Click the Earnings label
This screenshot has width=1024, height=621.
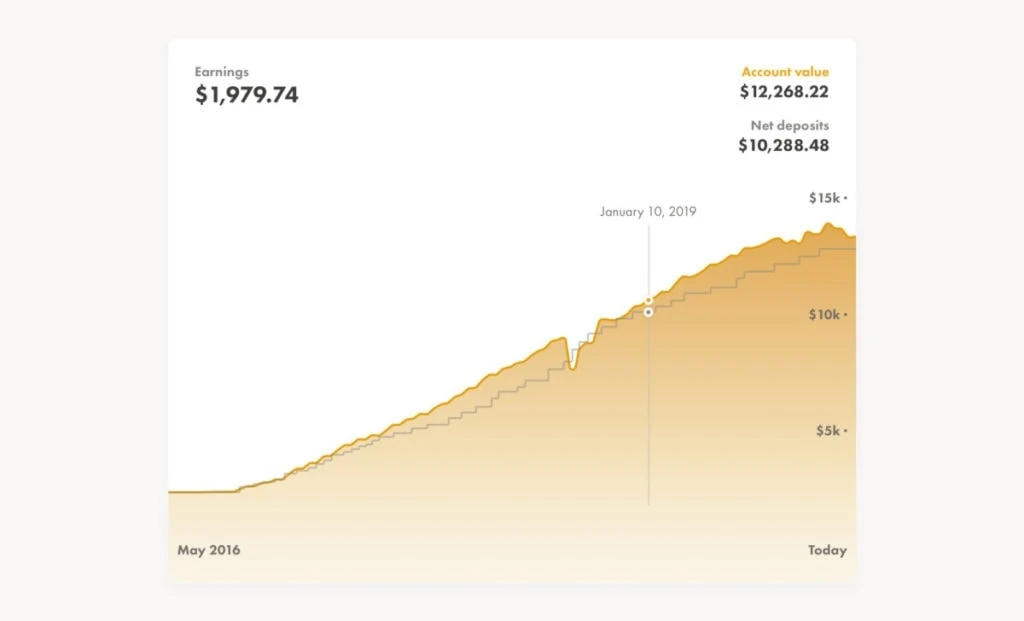coord(222,72)
